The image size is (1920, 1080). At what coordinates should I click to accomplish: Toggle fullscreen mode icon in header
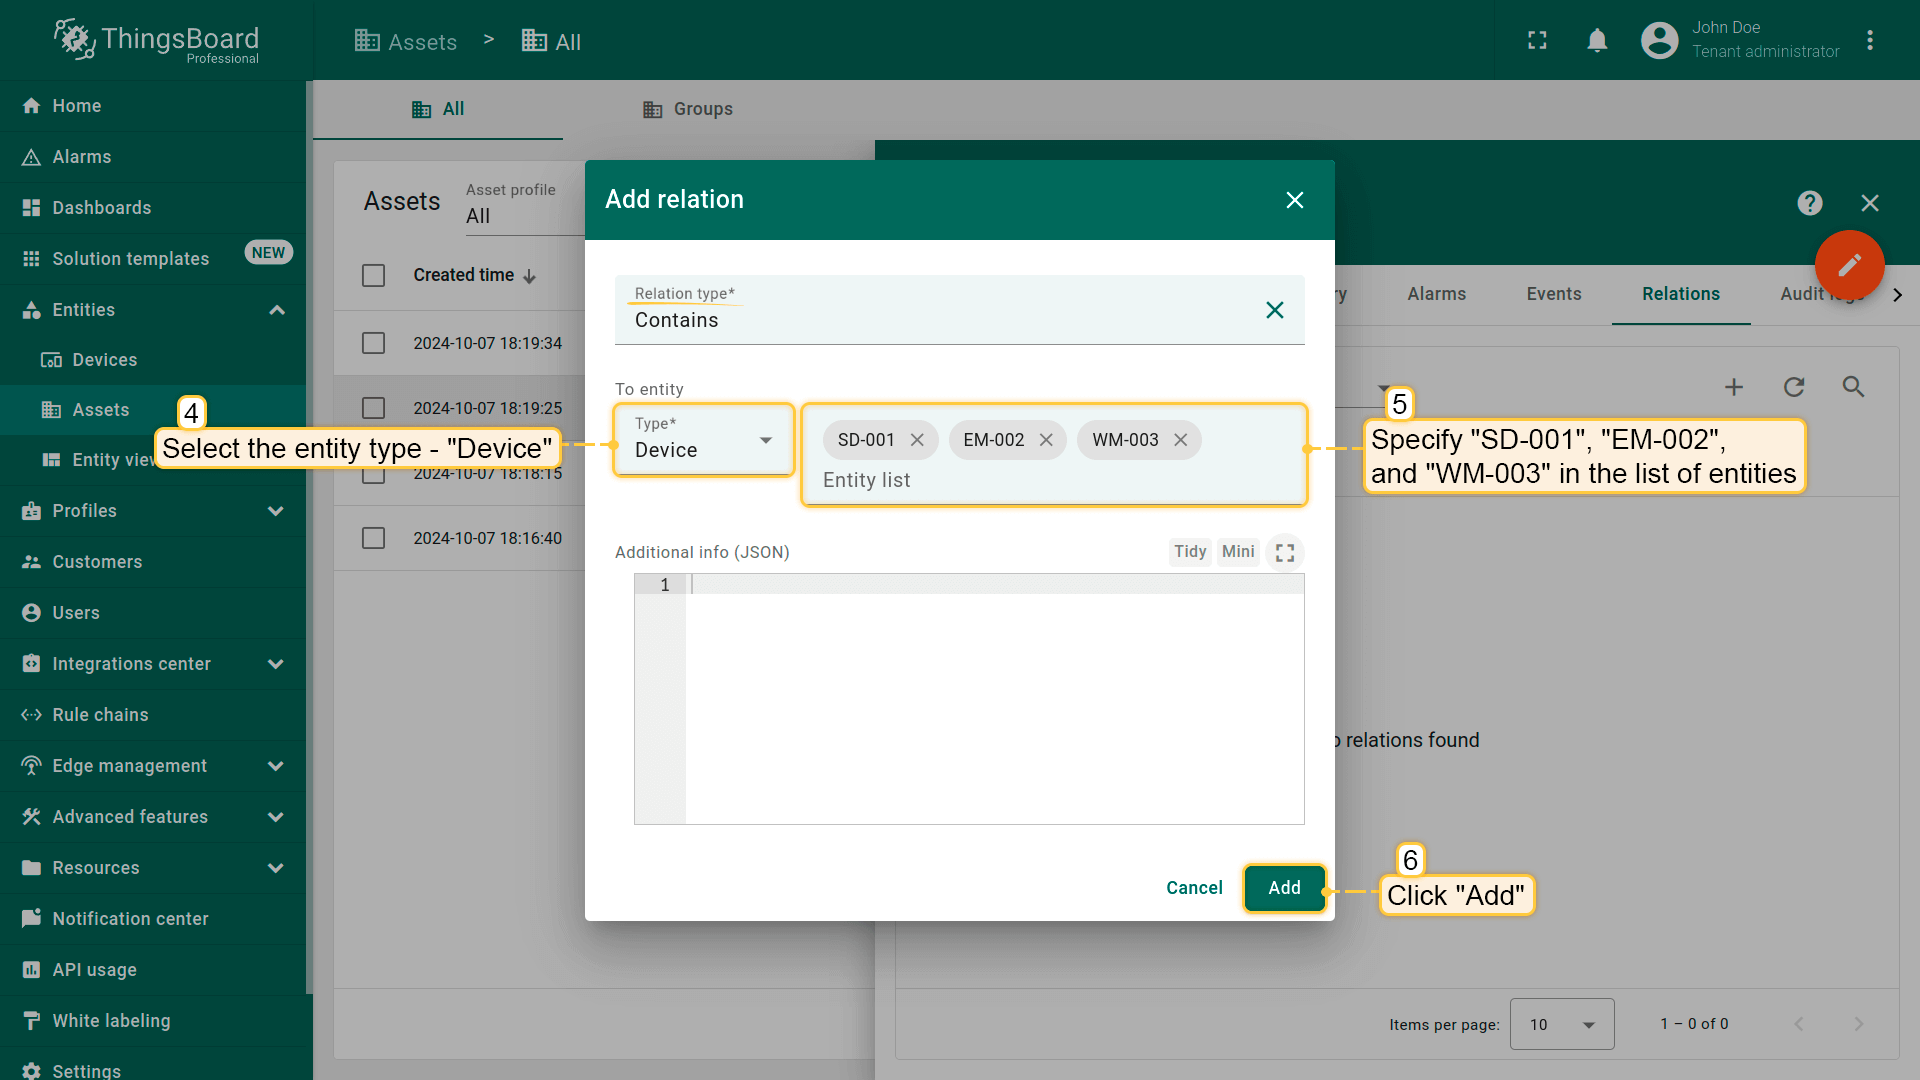(1537, 40)
